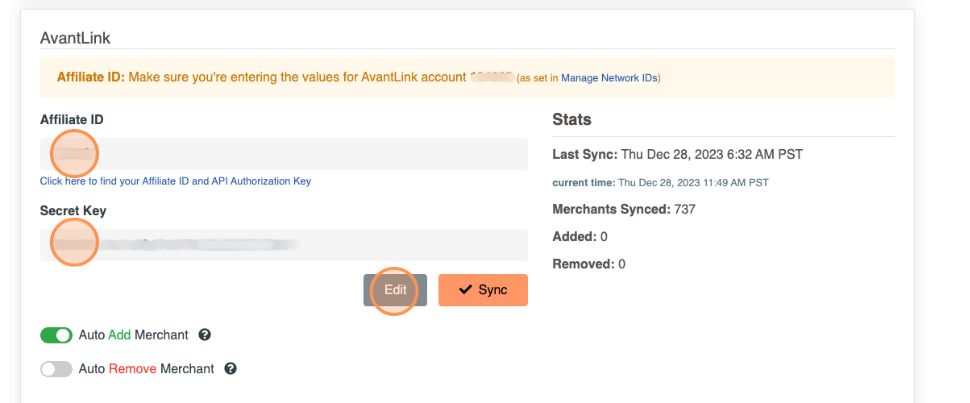Screen dimensions: 970x403
Task: Click the checkmark icon on Sync button
Action: pyautogui.click(x=465, y=290)
